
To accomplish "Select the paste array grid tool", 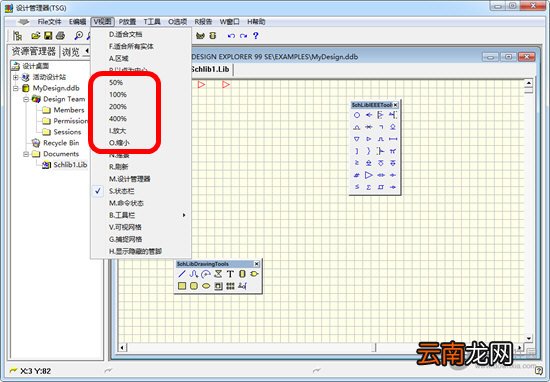I will [x=230, y=286].
